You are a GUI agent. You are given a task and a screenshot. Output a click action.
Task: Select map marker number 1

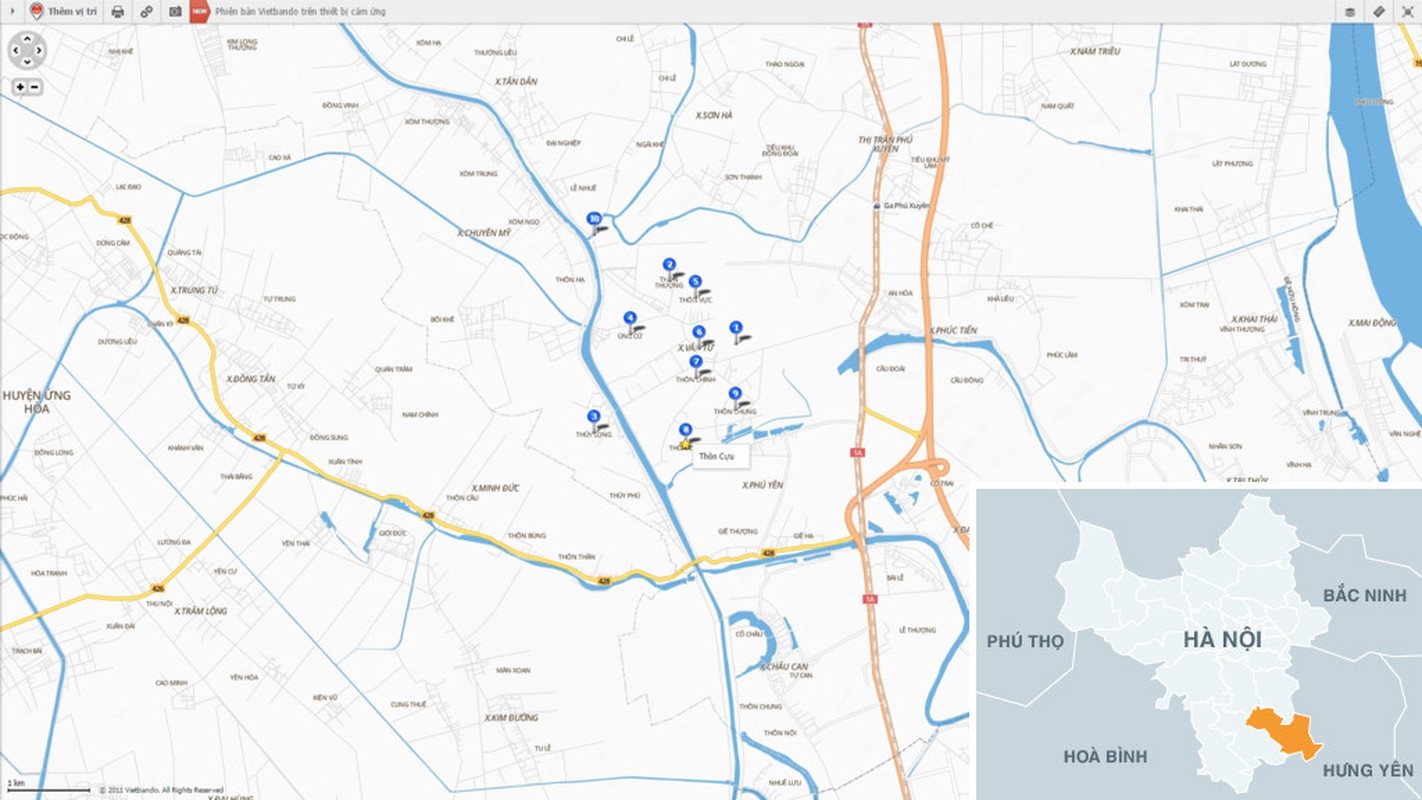tap(736, 327)
